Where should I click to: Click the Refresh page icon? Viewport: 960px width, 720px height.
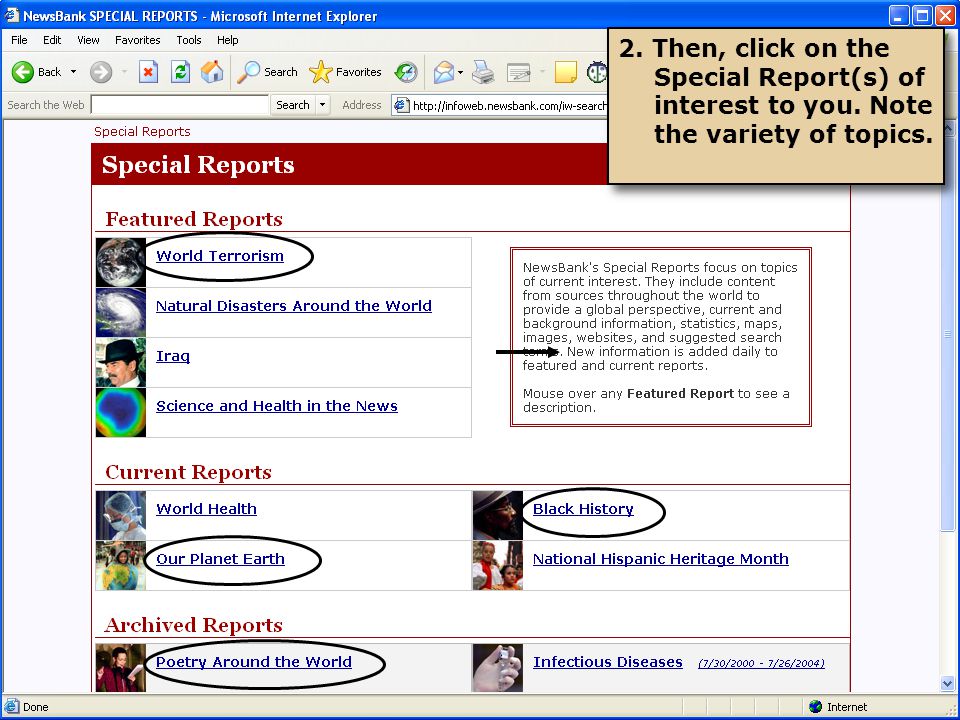(180, 72)
